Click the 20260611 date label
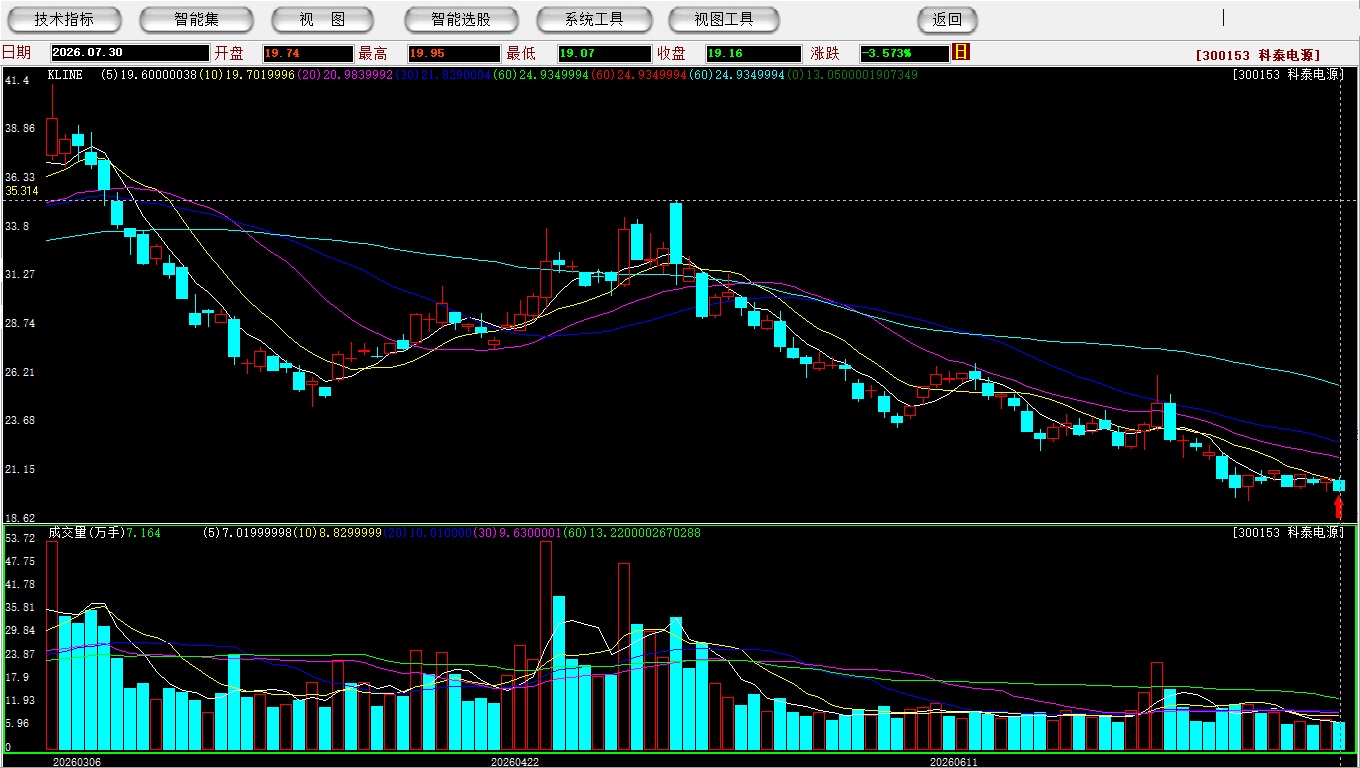 pos(953,761)
